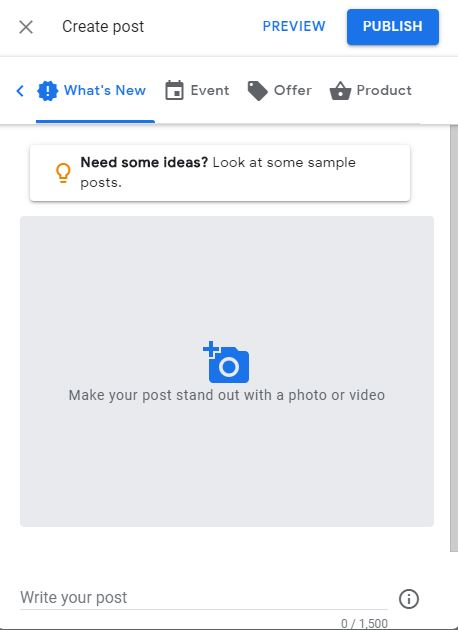Switch to the Product tab
The width and height of the screenshot is (458, 630).
(370, 91)
